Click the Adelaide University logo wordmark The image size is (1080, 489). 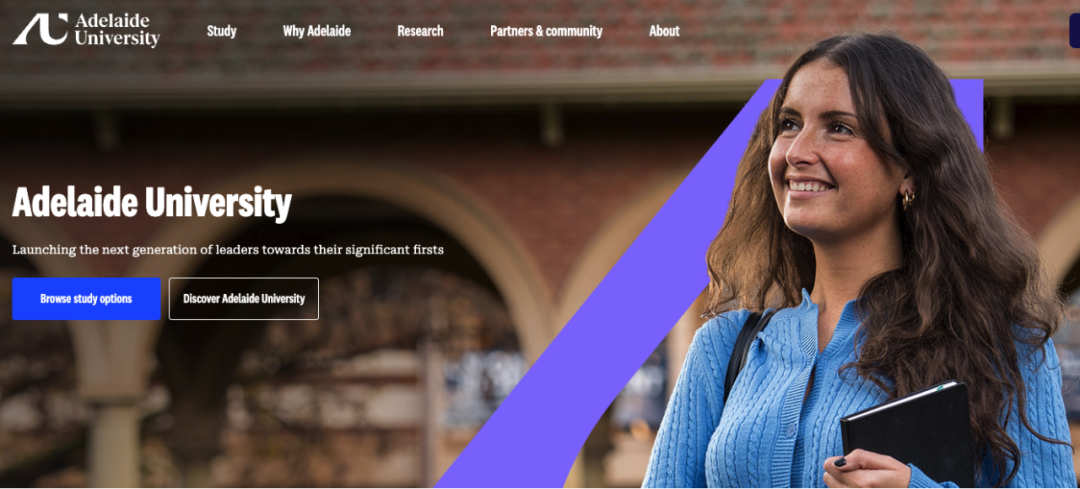click(117, 30)
